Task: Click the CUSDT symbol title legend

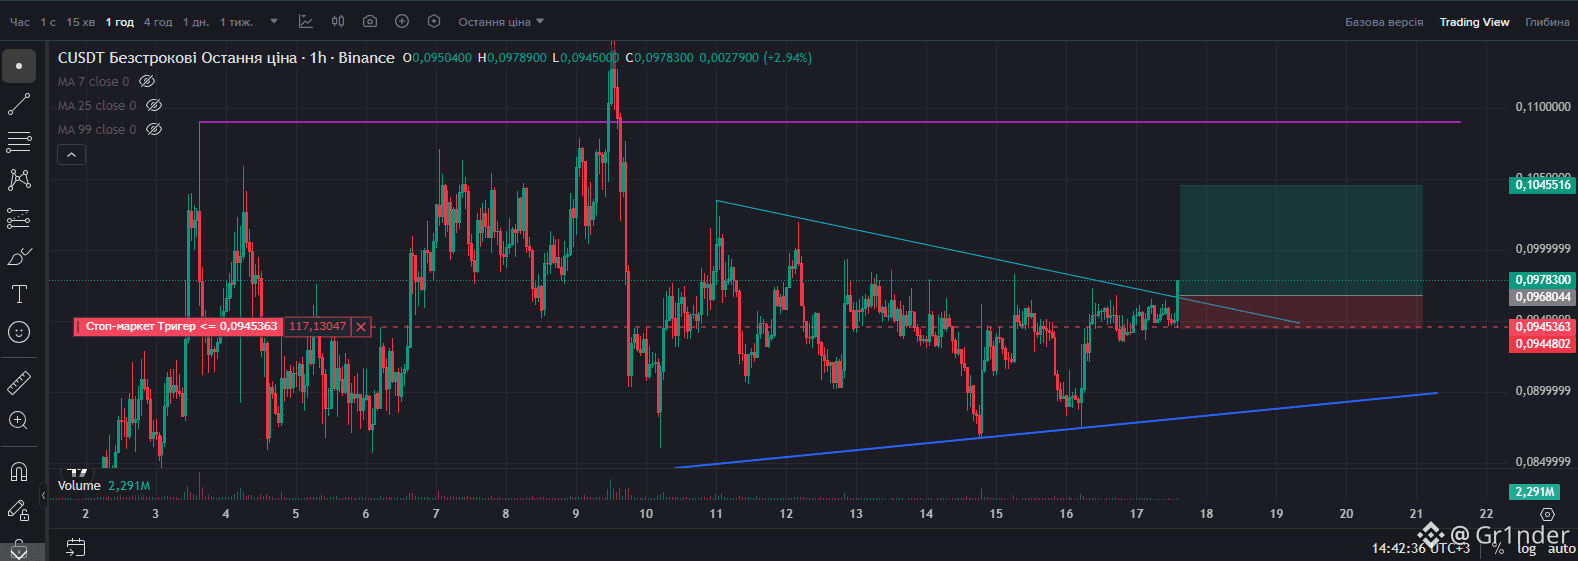Action: click(226, 57)
